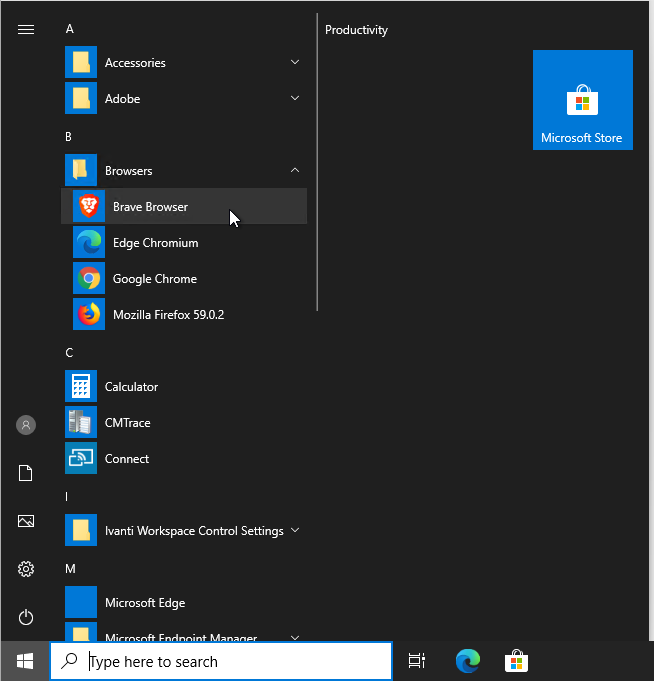Open Task View from the taskbar
654x681 pixels.
pos(417,661)
